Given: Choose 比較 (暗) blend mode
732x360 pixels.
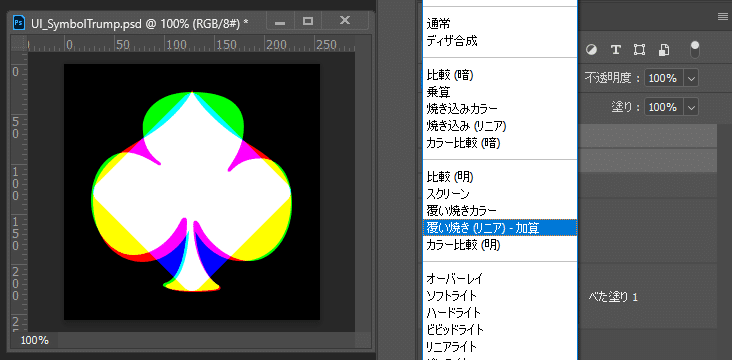Looking at the screenshot, I should [x=500, y=75].
